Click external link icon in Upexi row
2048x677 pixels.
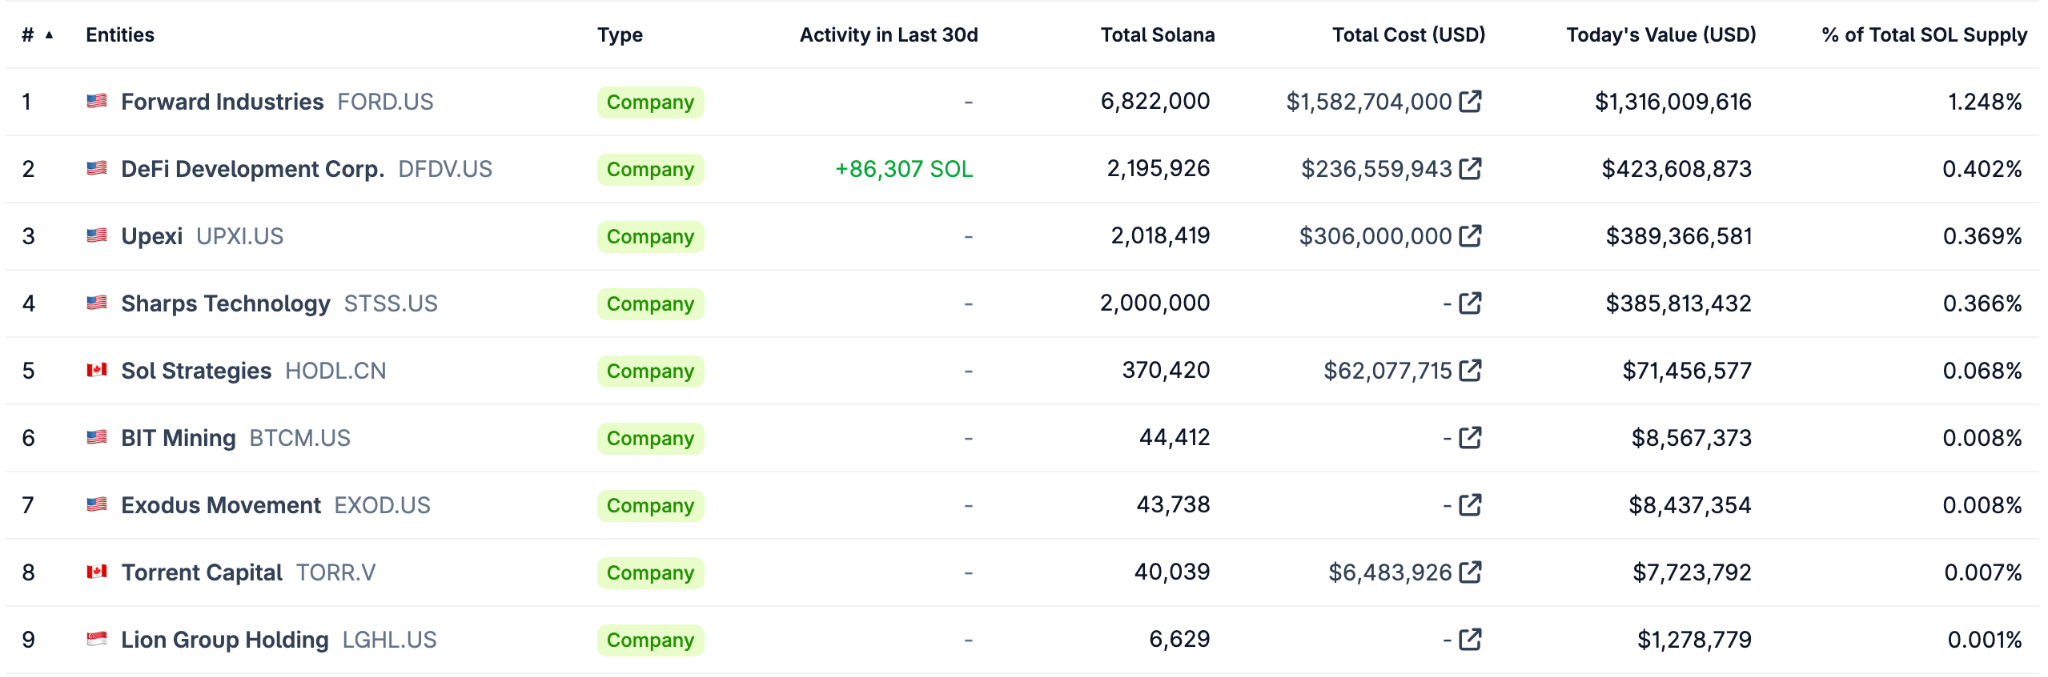[x=1470, y=236]
